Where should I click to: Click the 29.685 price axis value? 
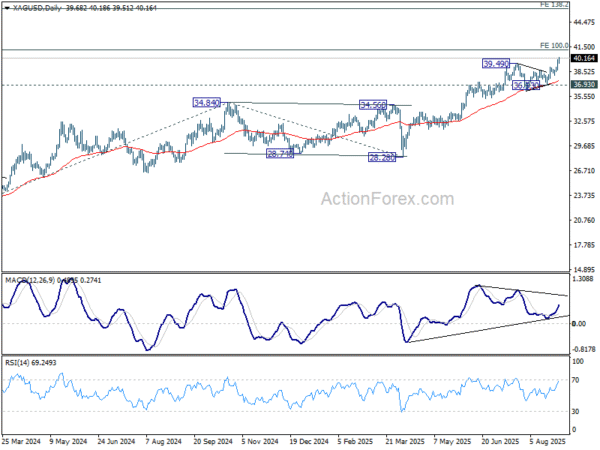pos(584,146)
